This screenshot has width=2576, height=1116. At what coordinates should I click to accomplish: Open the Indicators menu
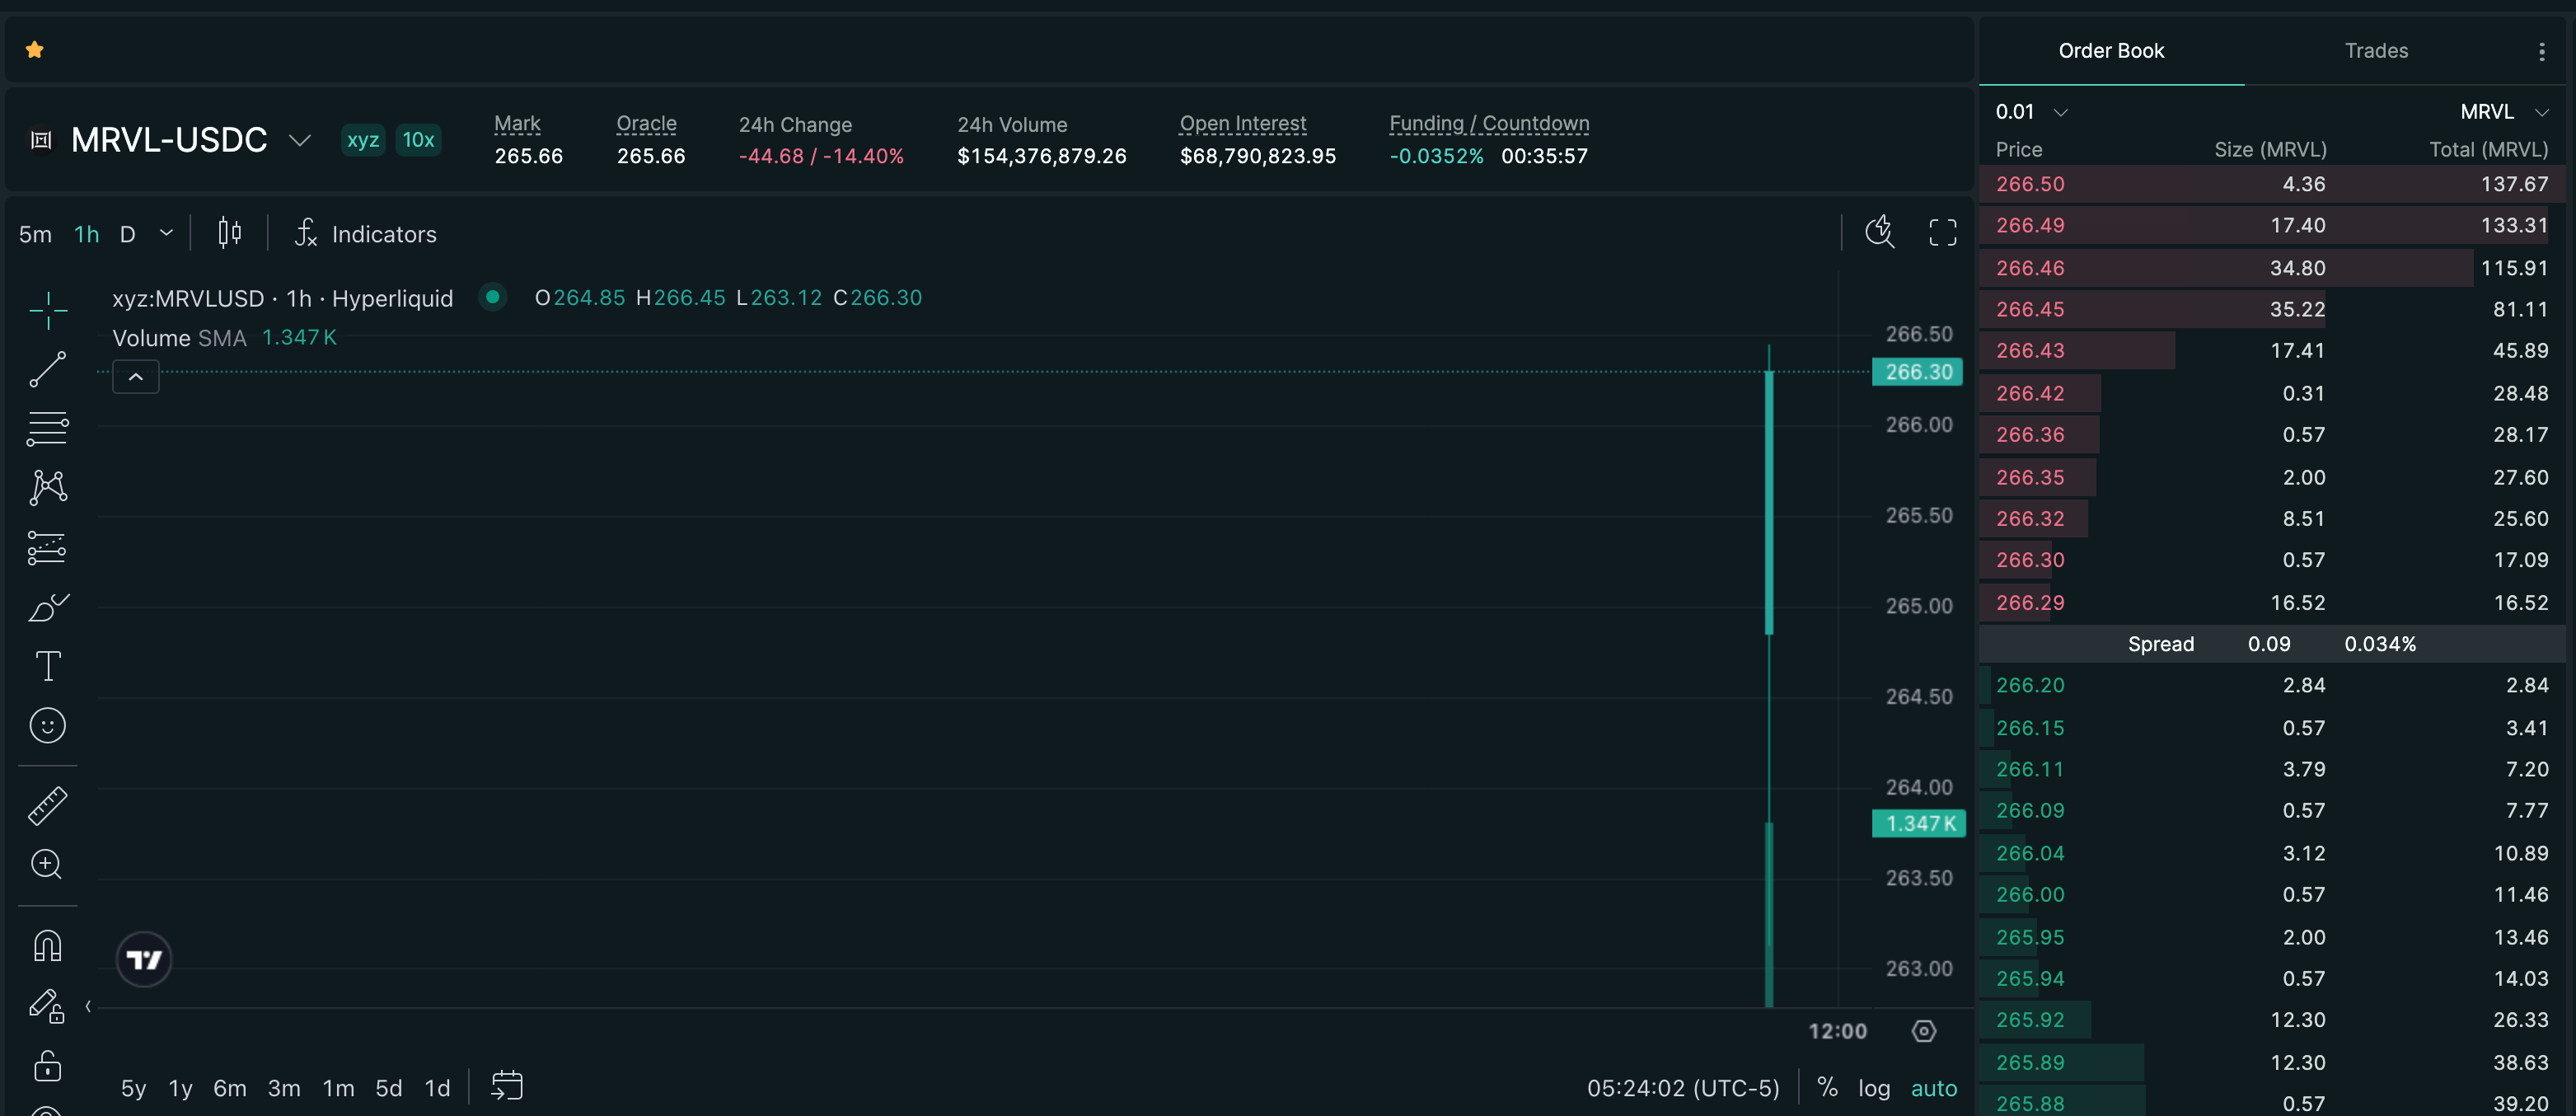pyautogui.click(x=366, y=233)
